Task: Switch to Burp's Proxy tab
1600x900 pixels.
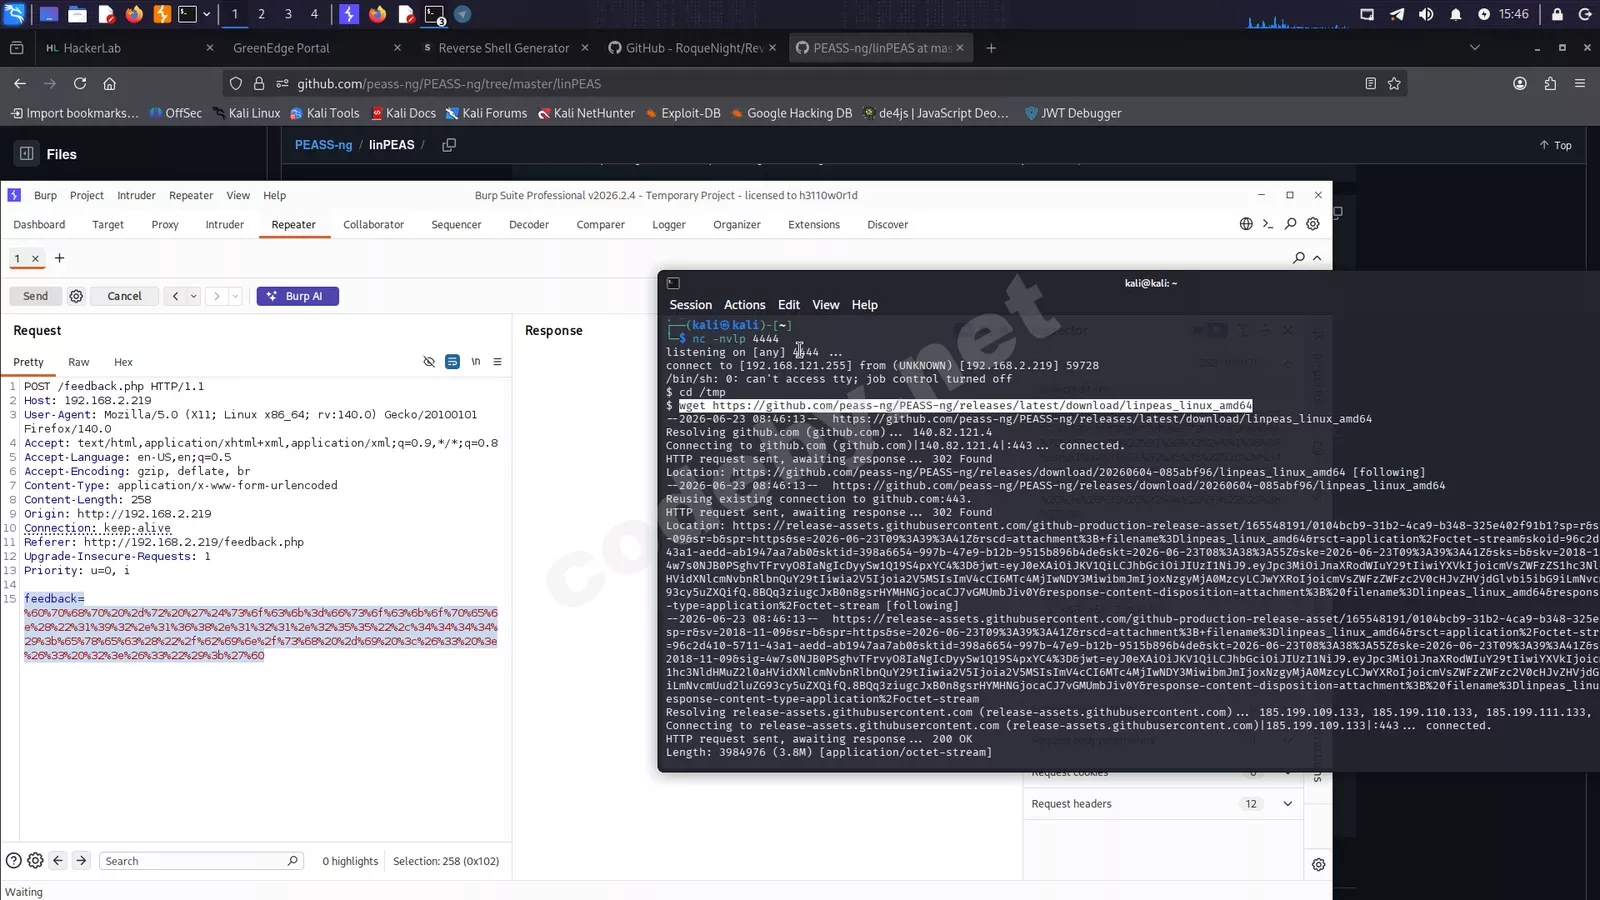Action: click(165, 225)
